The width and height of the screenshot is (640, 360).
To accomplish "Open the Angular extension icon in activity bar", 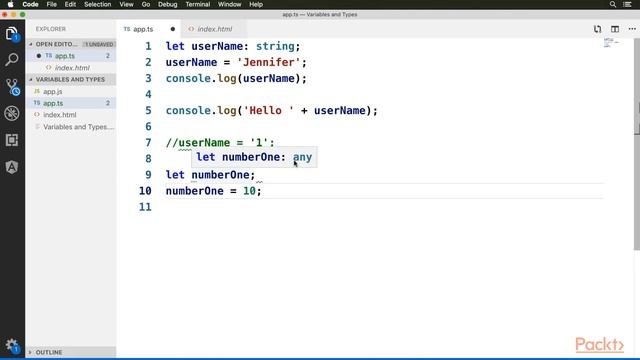I will [12, 167].
